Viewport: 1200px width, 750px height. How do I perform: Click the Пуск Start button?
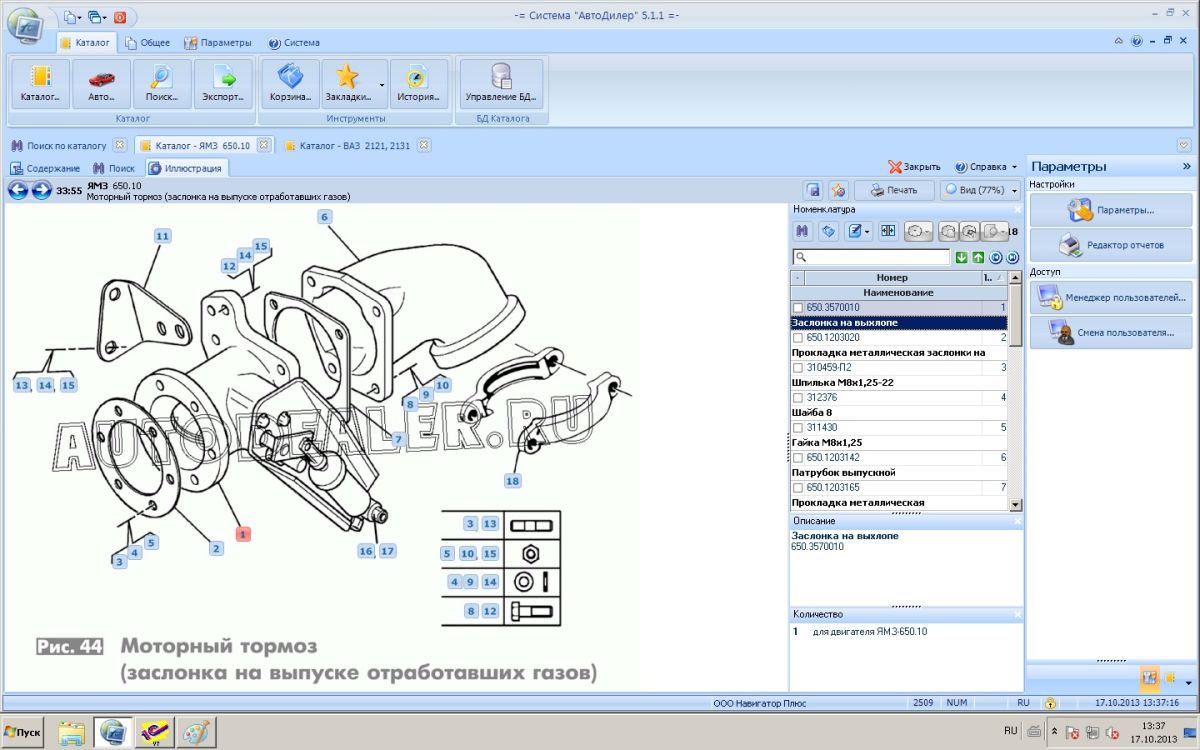click(x=24, y=733)
